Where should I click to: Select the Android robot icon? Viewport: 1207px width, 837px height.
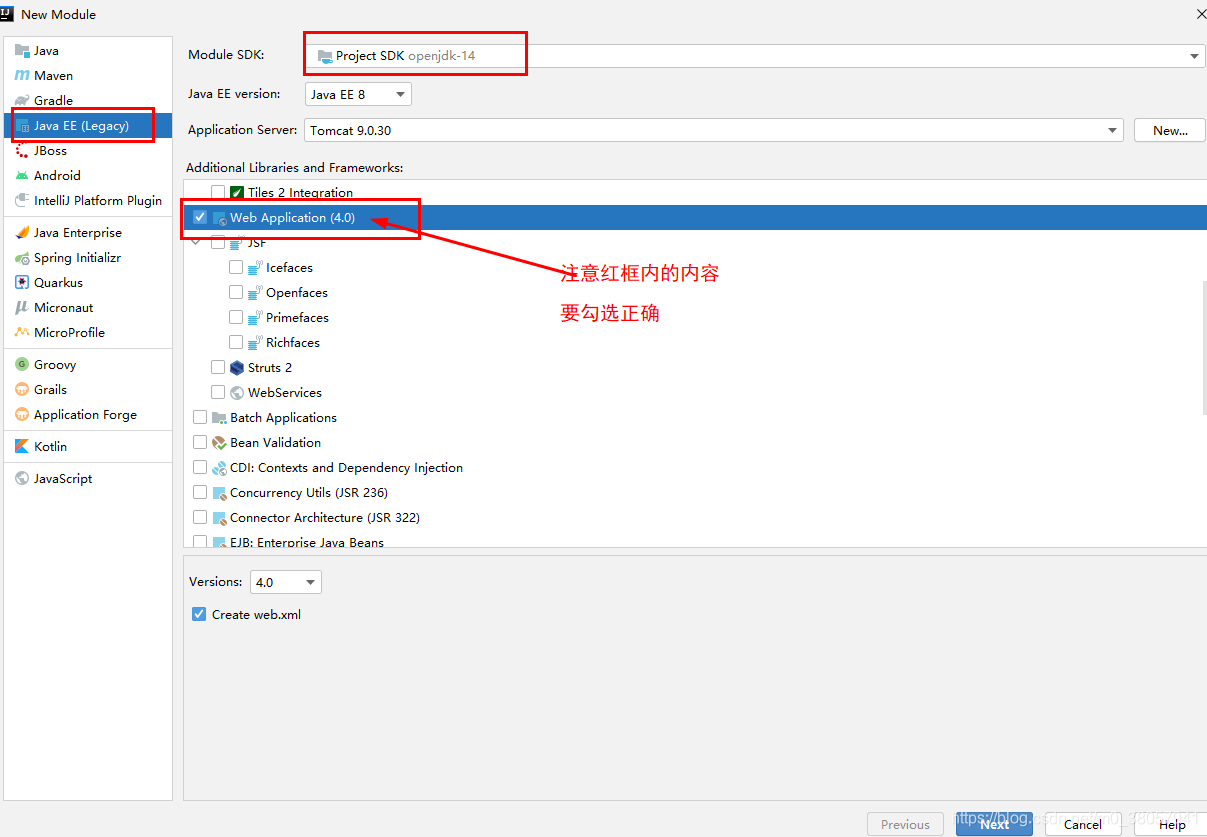(x=22, y=175)
